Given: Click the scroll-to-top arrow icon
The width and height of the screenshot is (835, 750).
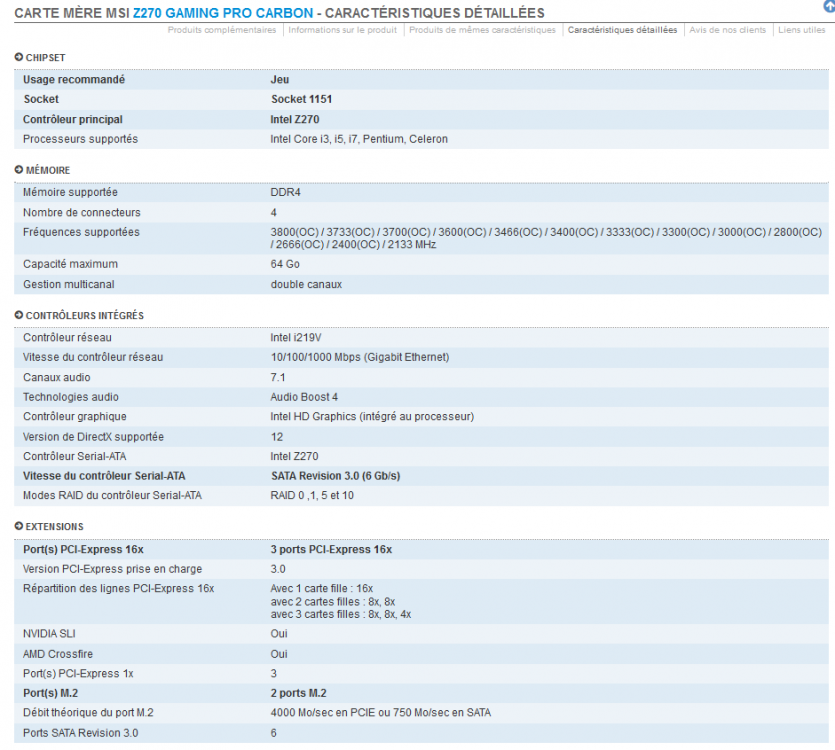Looking at the screenshot, I should [x=830, y=5].
